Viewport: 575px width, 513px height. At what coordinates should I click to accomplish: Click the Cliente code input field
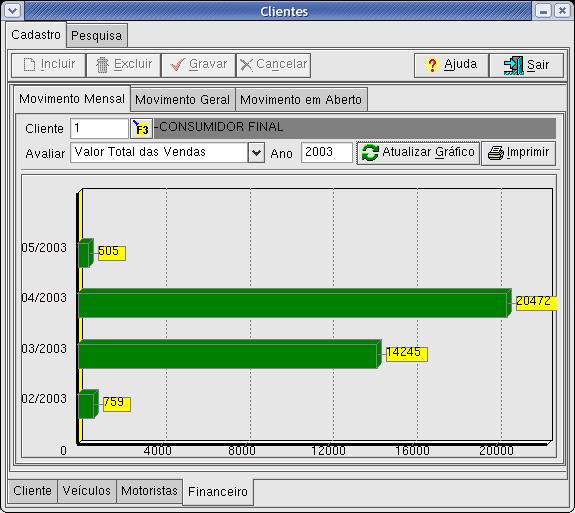pyautogui.click(x=99, y=128)
